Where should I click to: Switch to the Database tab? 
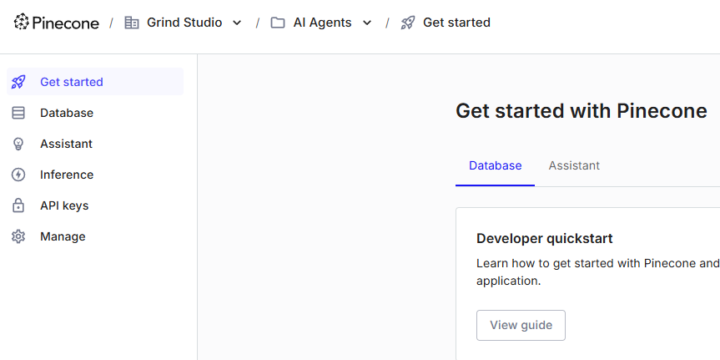(x=495, y=166)
